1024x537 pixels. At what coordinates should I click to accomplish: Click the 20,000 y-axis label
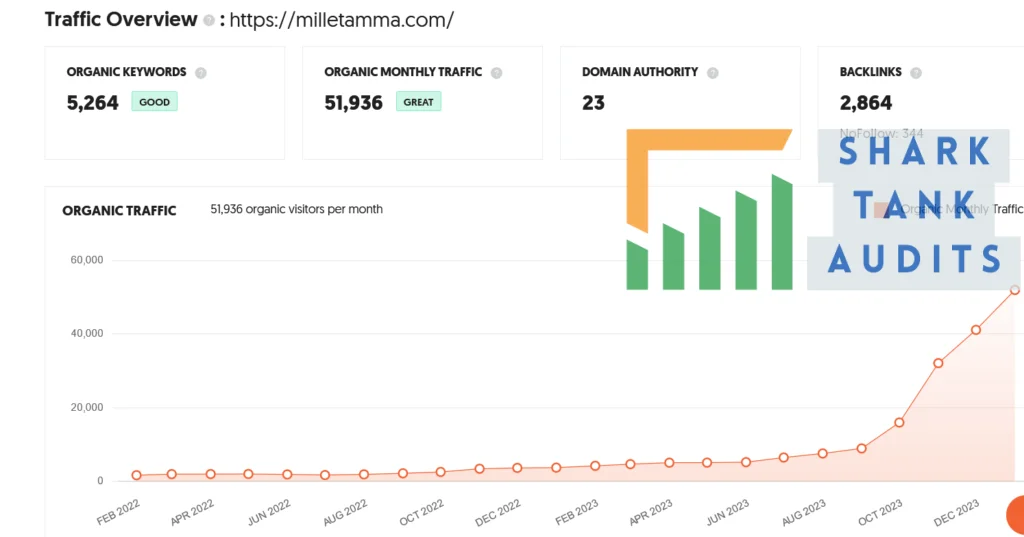tap(87, 407)
